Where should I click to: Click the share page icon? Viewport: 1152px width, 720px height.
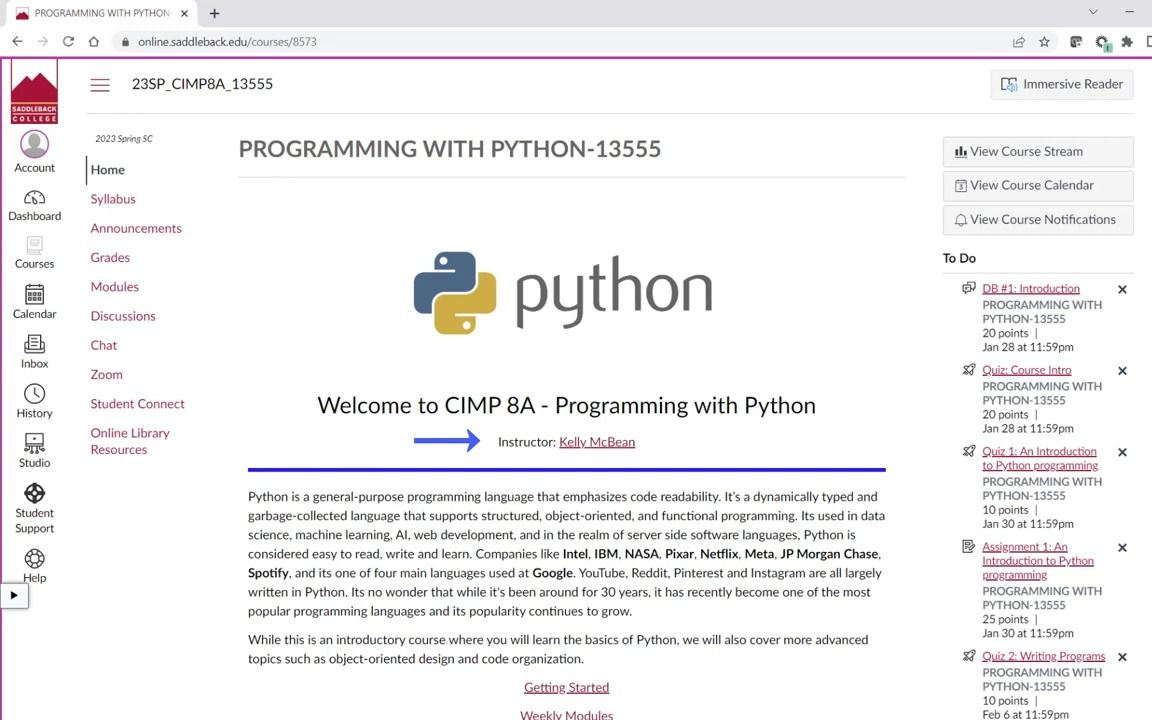pyautogui.click(x=1019, y=42)
